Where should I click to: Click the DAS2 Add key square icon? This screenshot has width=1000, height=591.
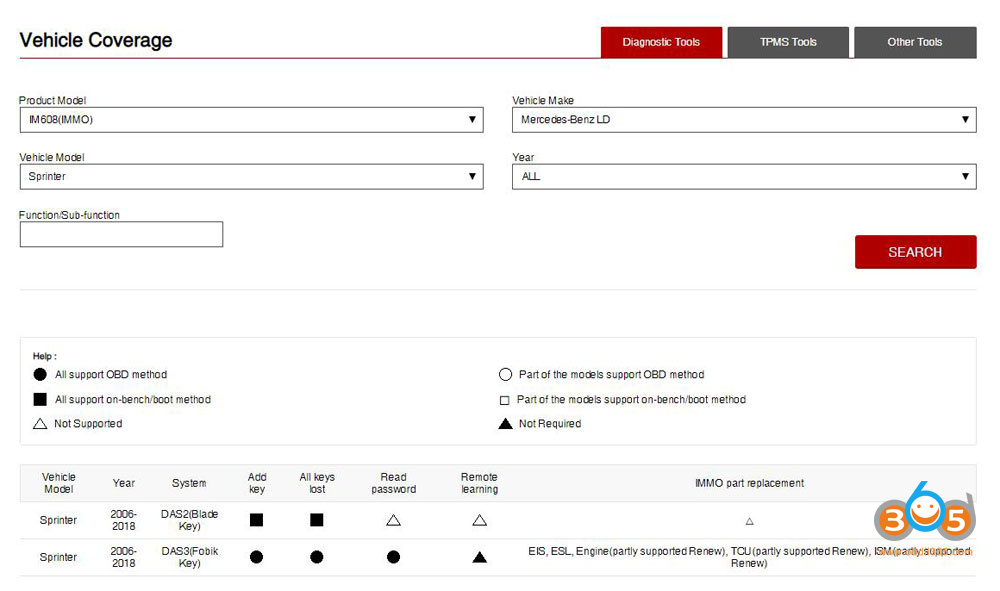coord(256,520)
